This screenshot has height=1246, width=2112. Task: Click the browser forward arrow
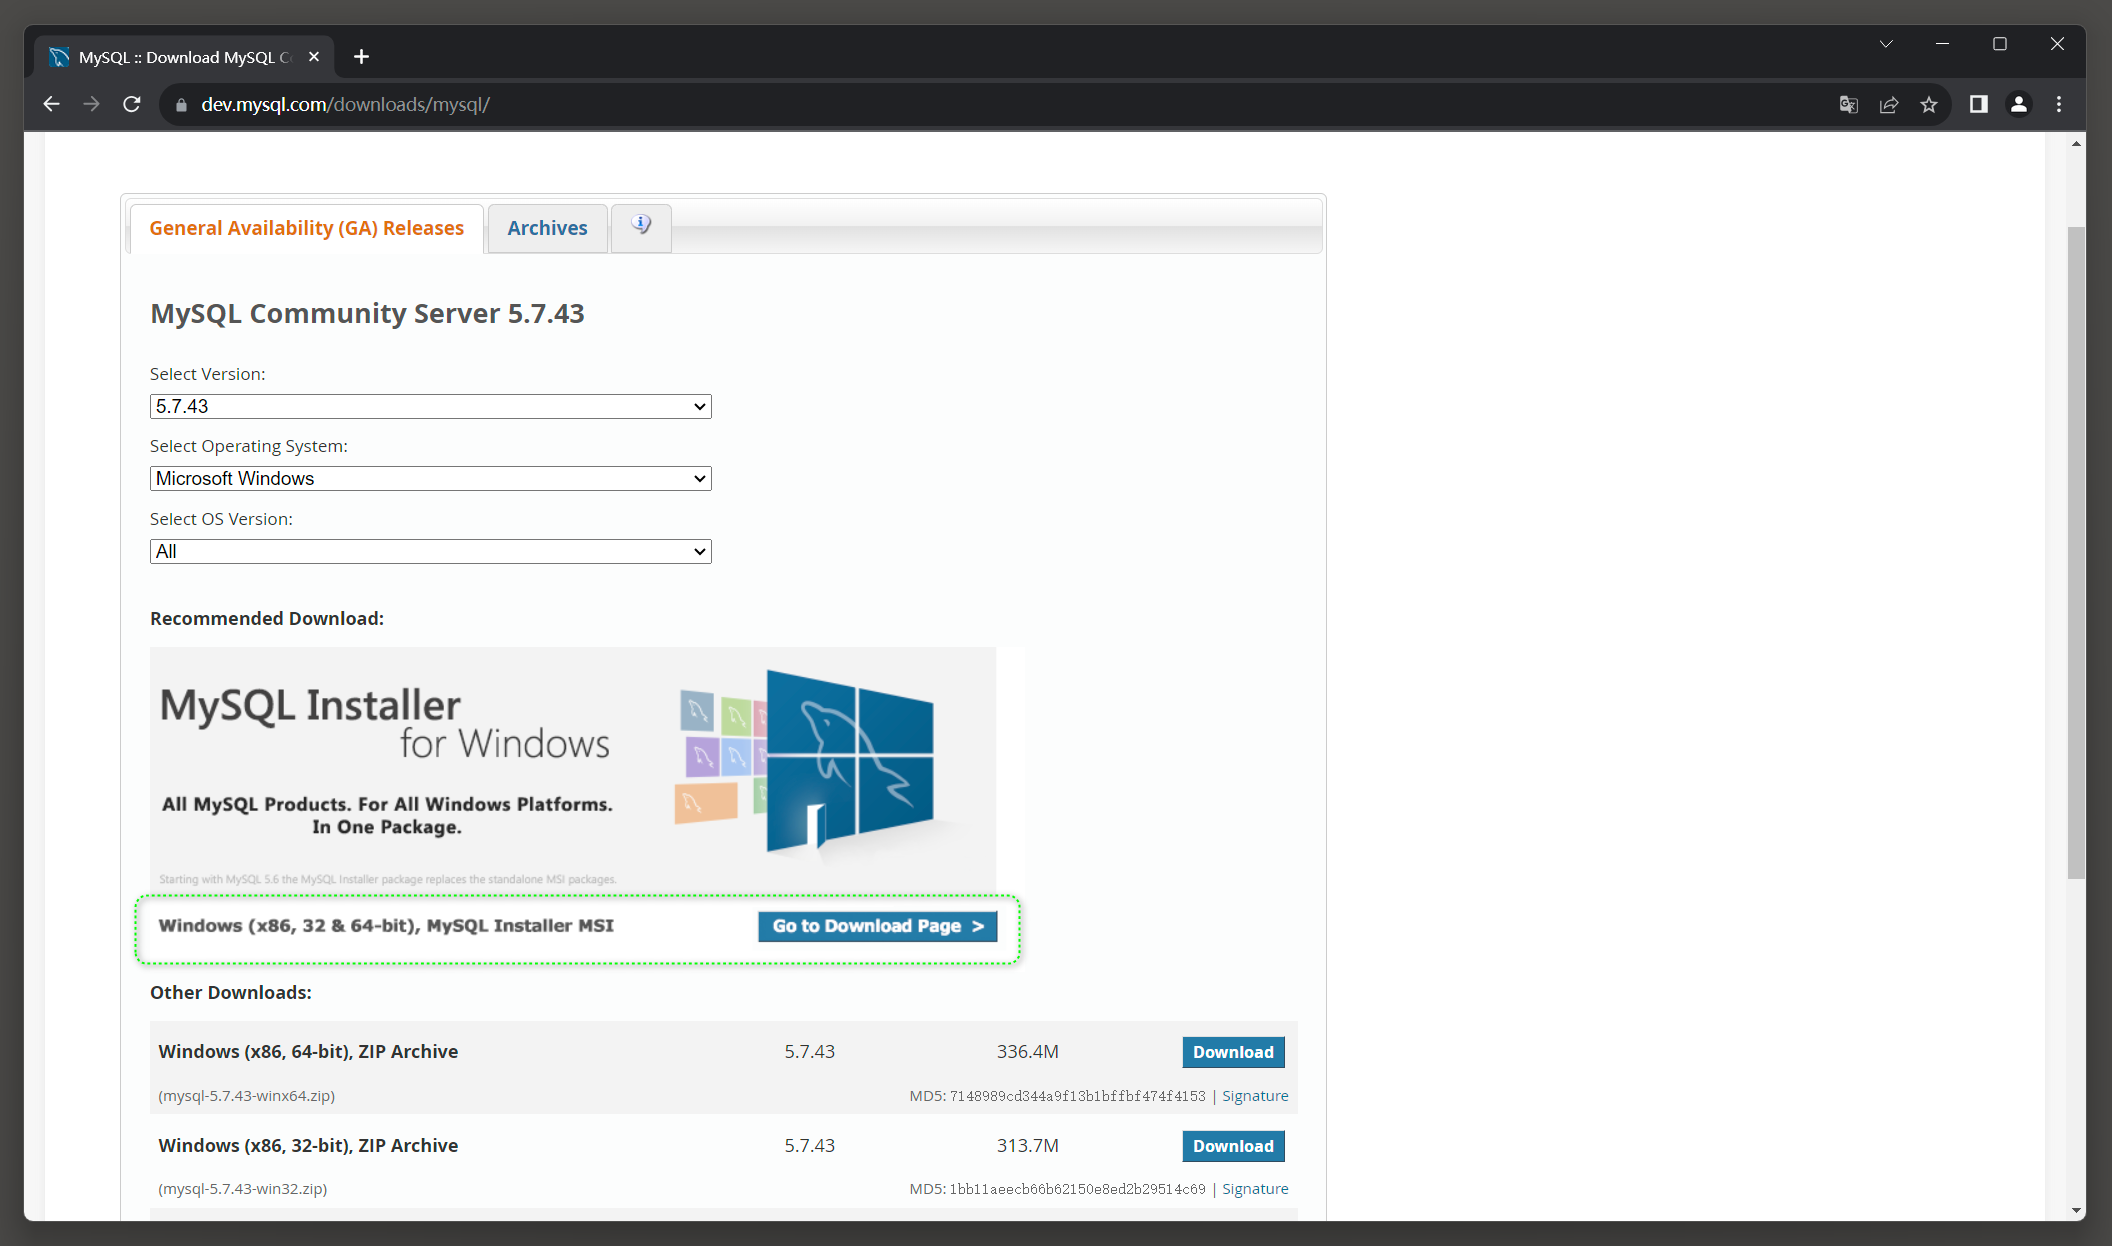pos(91,104)
